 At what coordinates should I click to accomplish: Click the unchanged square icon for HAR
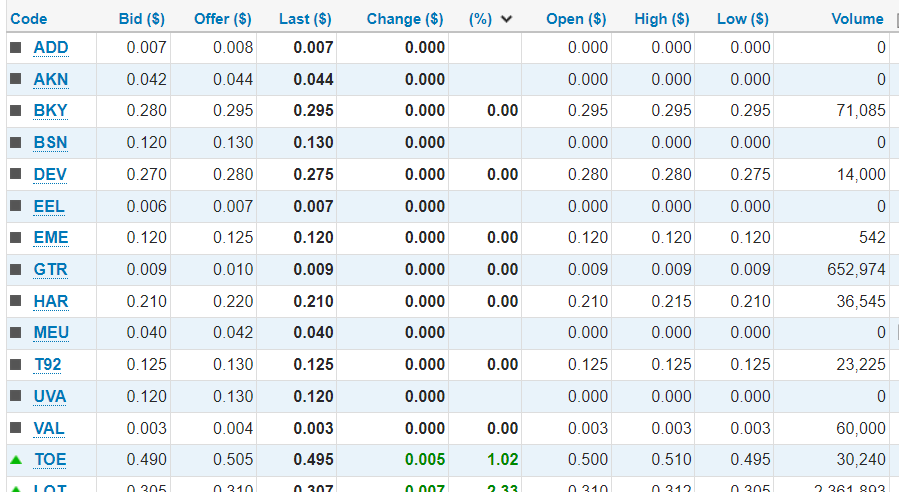(15, 301)
